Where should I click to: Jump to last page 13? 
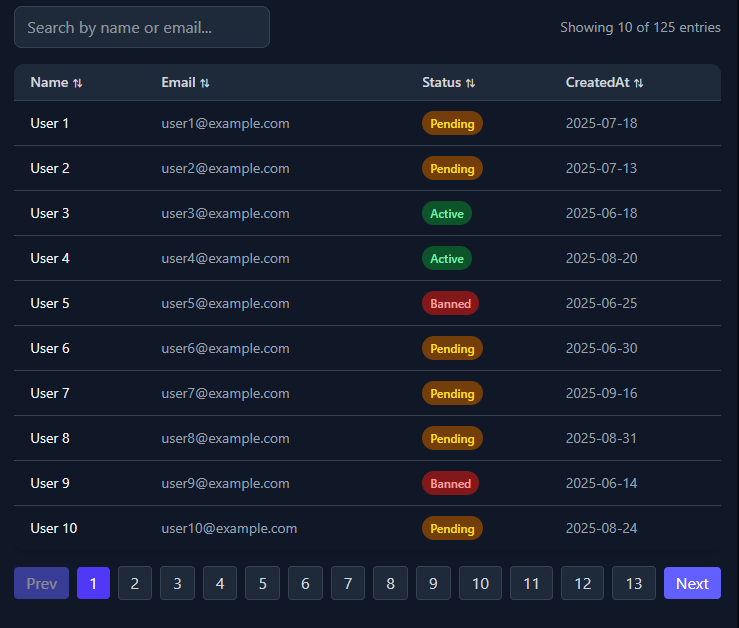(633, 583)
